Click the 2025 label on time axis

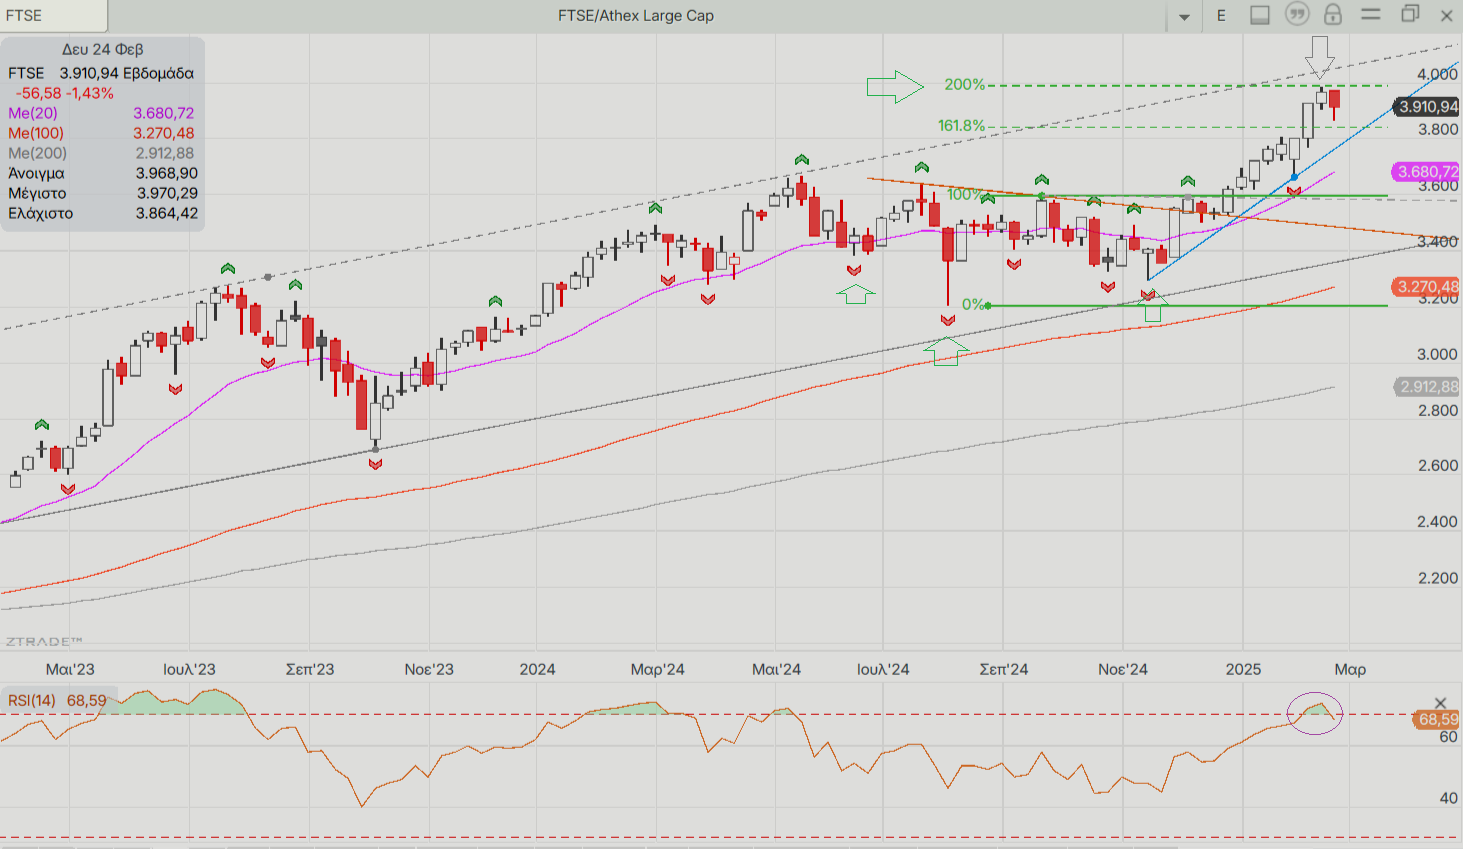[x=1243, y=669]
